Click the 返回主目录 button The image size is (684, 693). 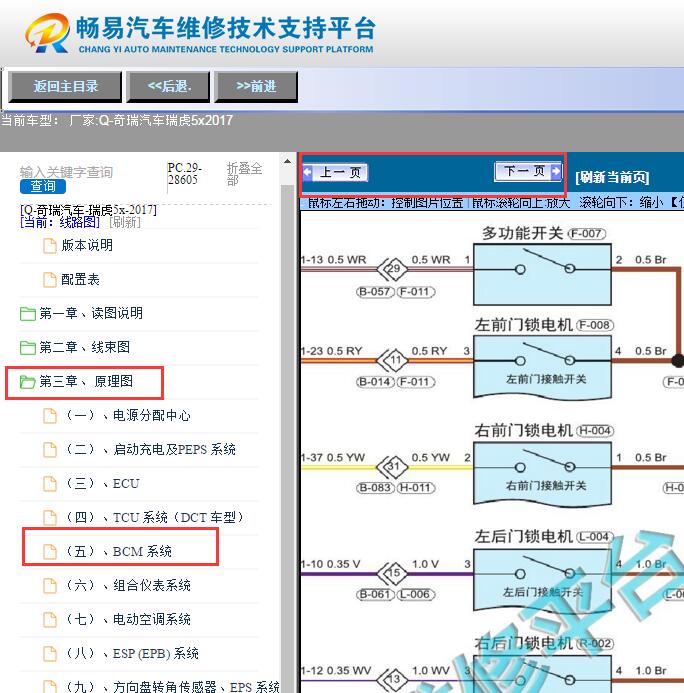point(65,86)
